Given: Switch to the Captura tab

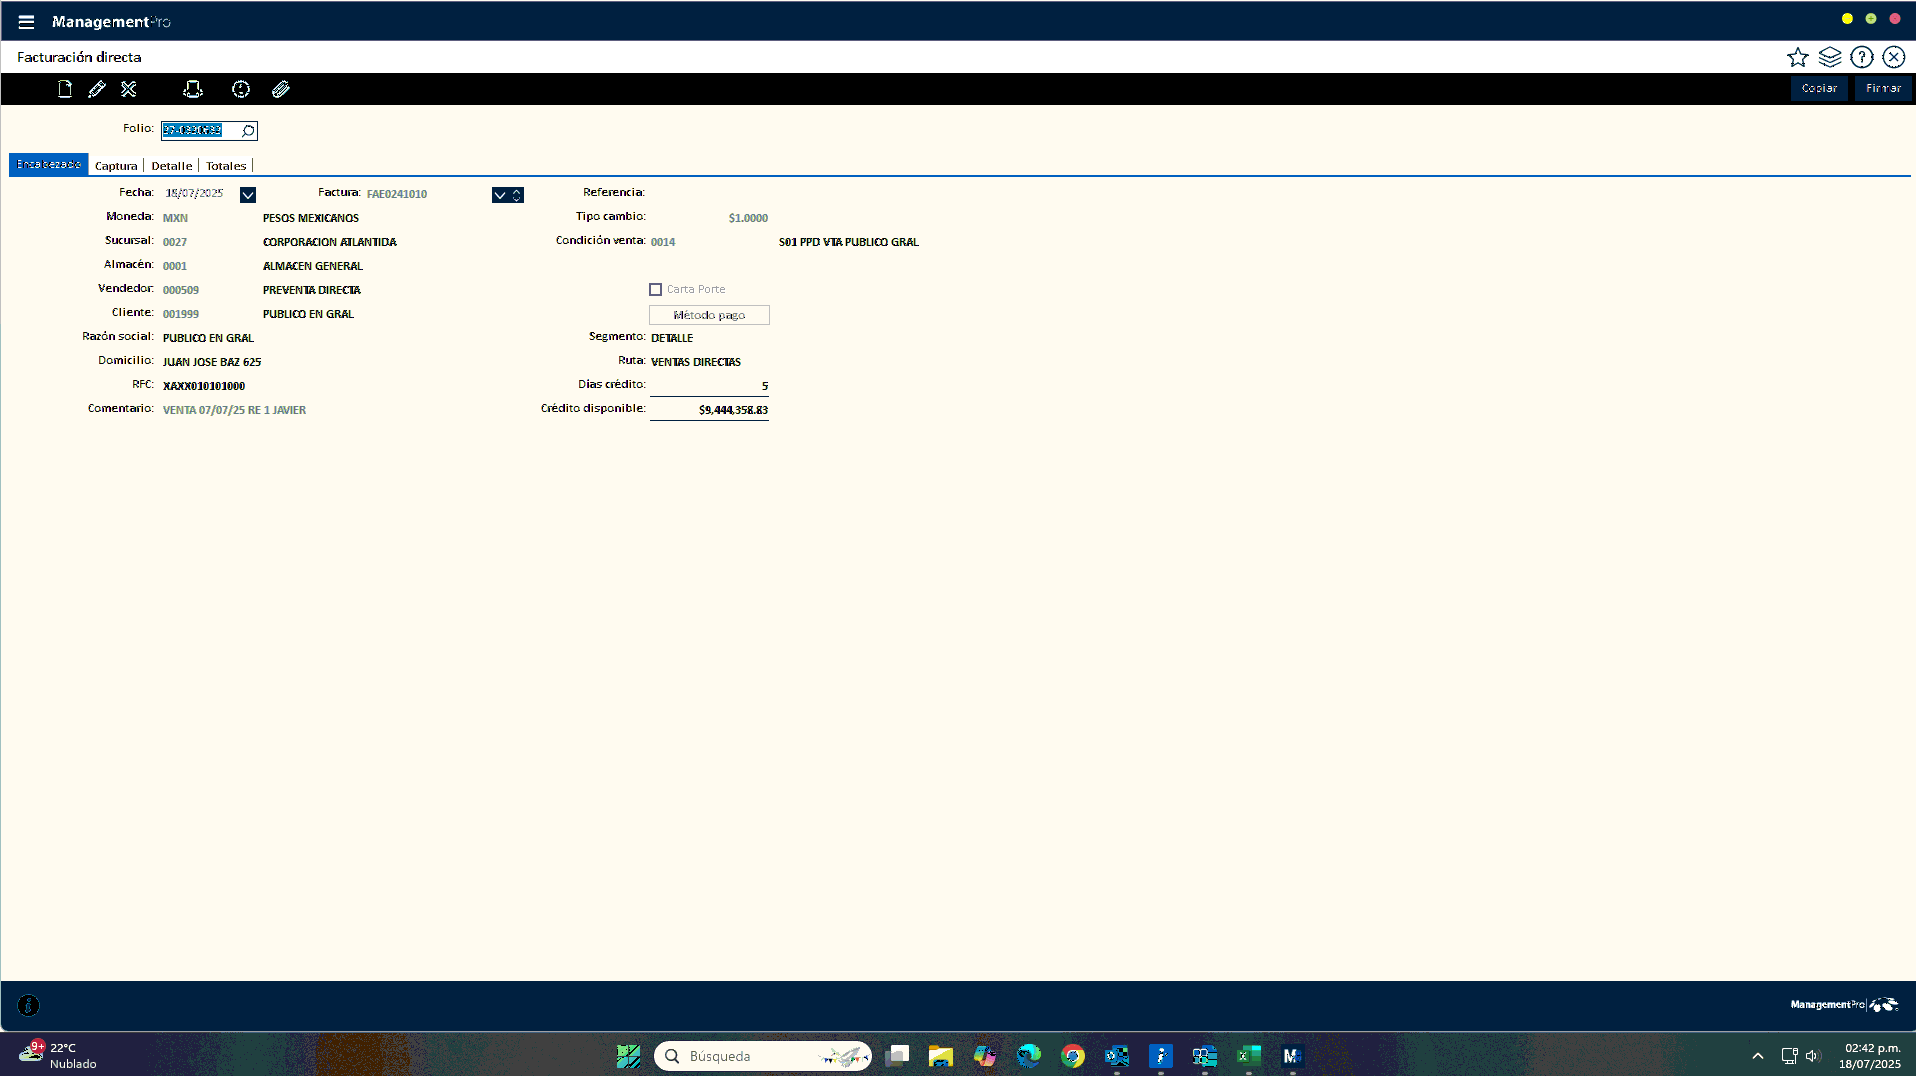Looking at the screenshot, I should 116,166.
